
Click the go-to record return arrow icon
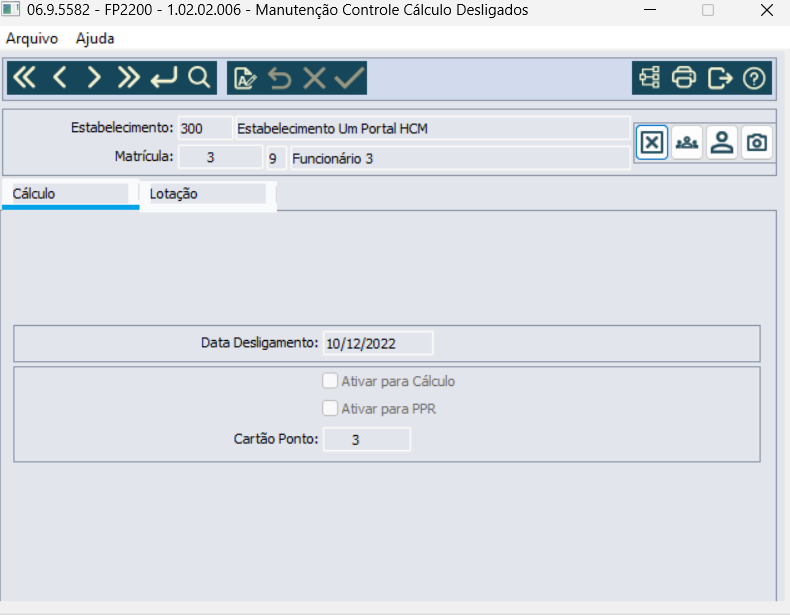pyautogui.click(x=164, y=78)
